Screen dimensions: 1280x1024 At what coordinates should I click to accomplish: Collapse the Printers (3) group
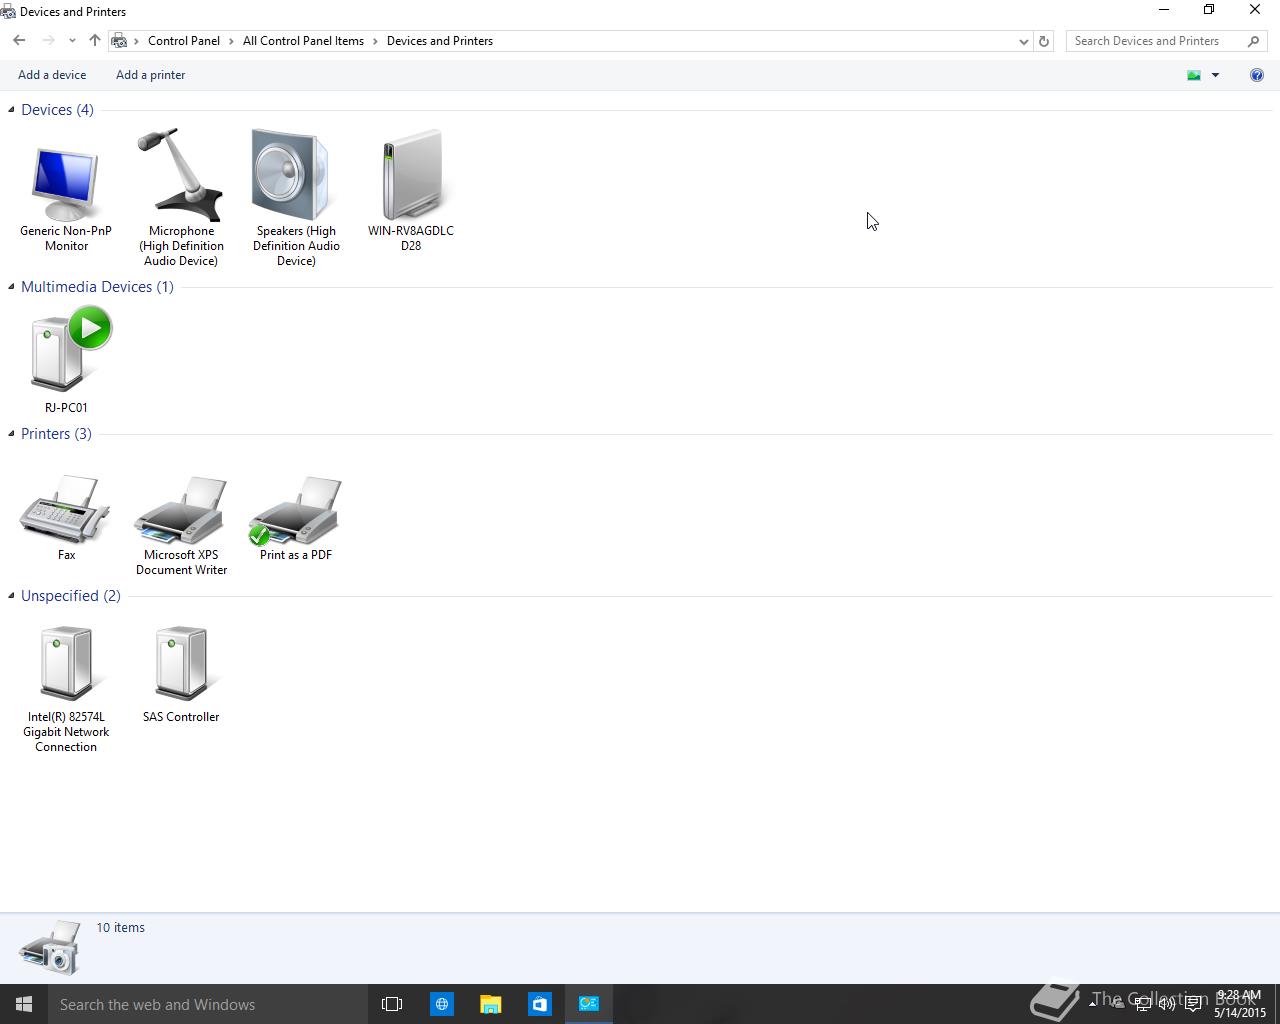pos(11,433)
